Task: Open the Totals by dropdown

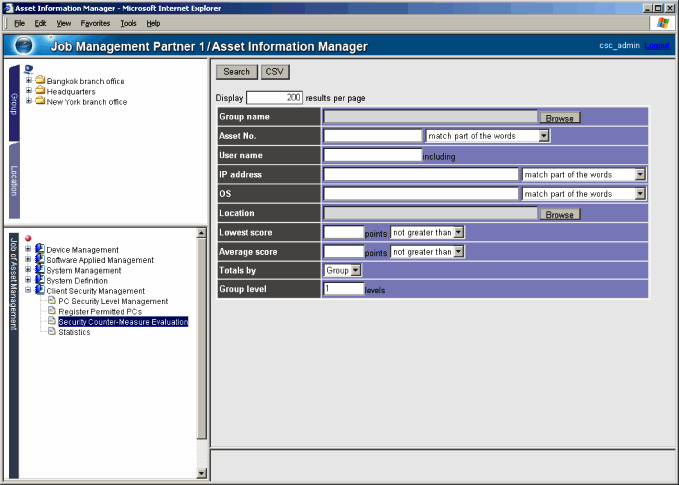Action: 355,270
